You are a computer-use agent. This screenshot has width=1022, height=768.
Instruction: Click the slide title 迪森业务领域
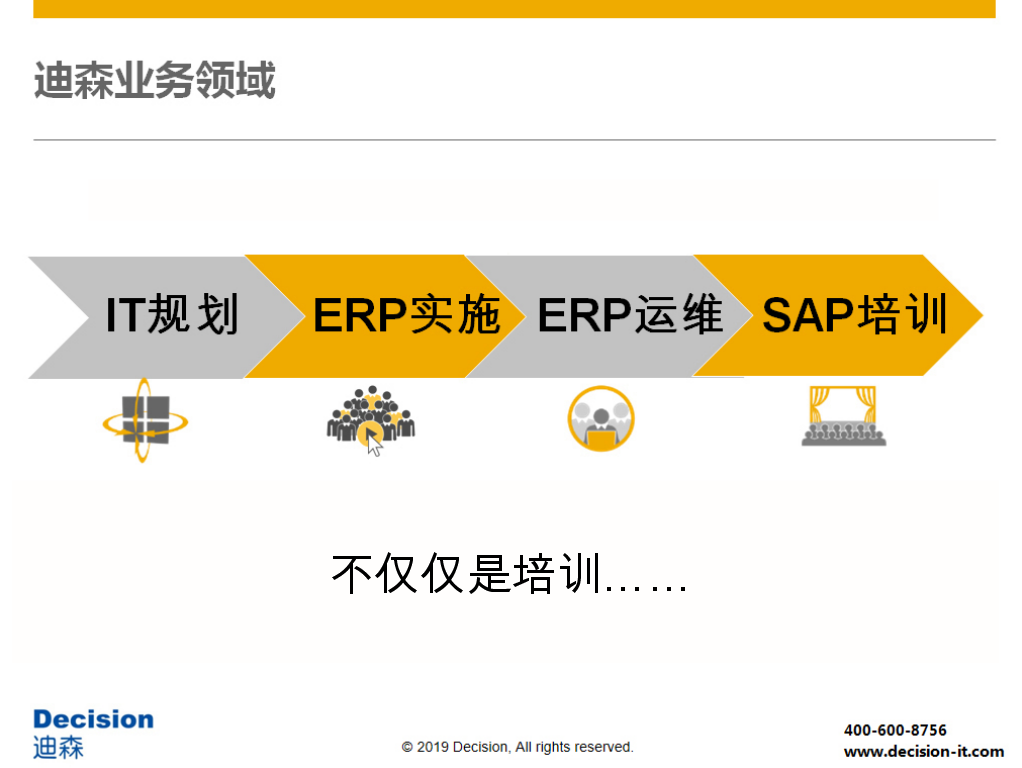(x=154, y=81)
